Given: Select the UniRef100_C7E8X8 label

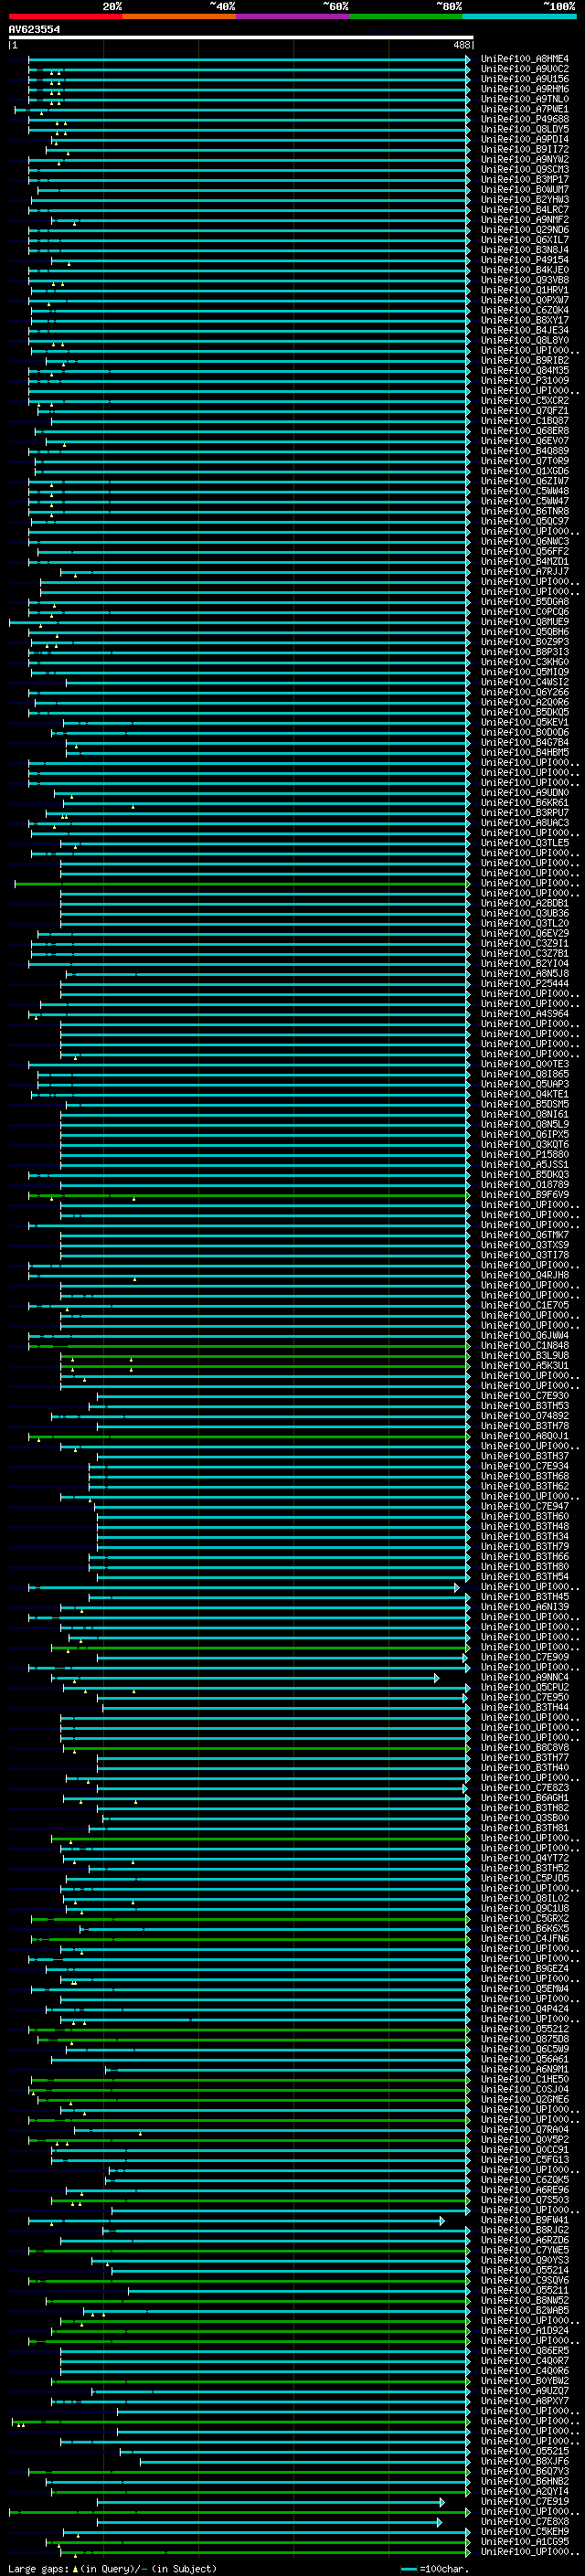Looking at the screenshot, I should 524,2521.
